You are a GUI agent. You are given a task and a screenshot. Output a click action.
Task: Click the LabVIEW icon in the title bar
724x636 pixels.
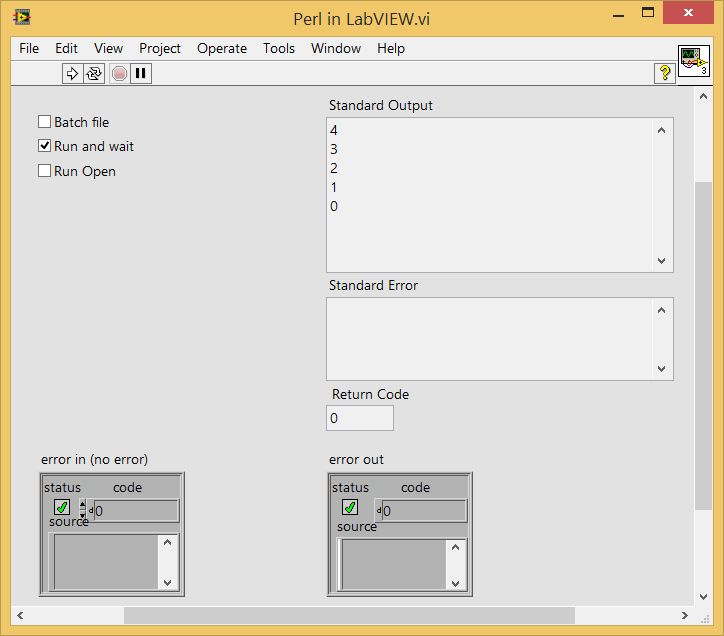click(x=22, y=18)
